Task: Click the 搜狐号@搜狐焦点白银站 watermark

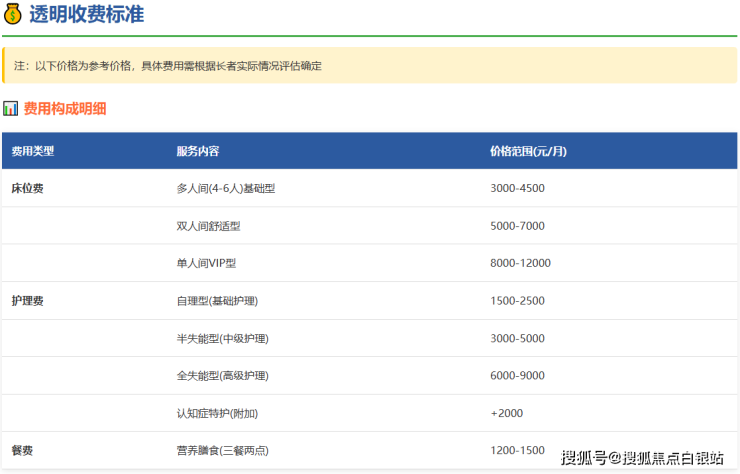Action: pos(642,459)
